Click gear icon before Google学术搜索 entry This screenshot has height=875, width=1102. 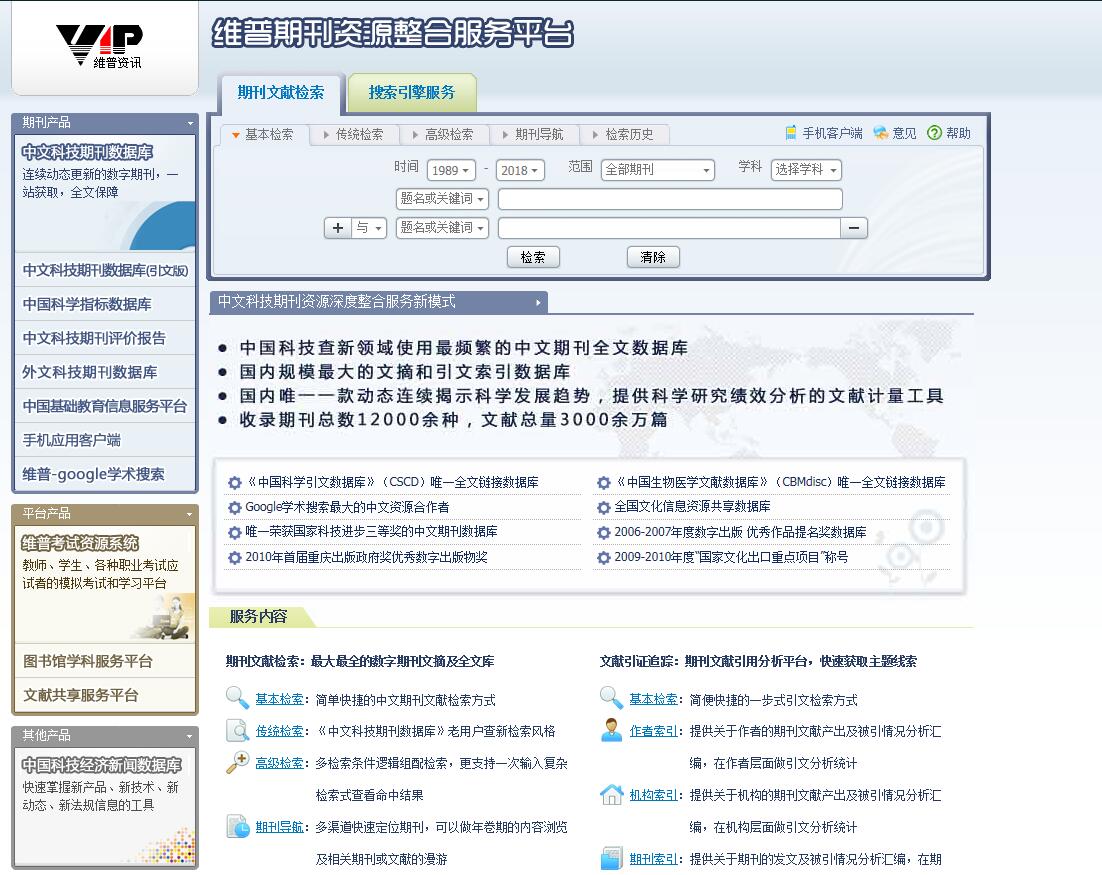click(x=235, y=507)
